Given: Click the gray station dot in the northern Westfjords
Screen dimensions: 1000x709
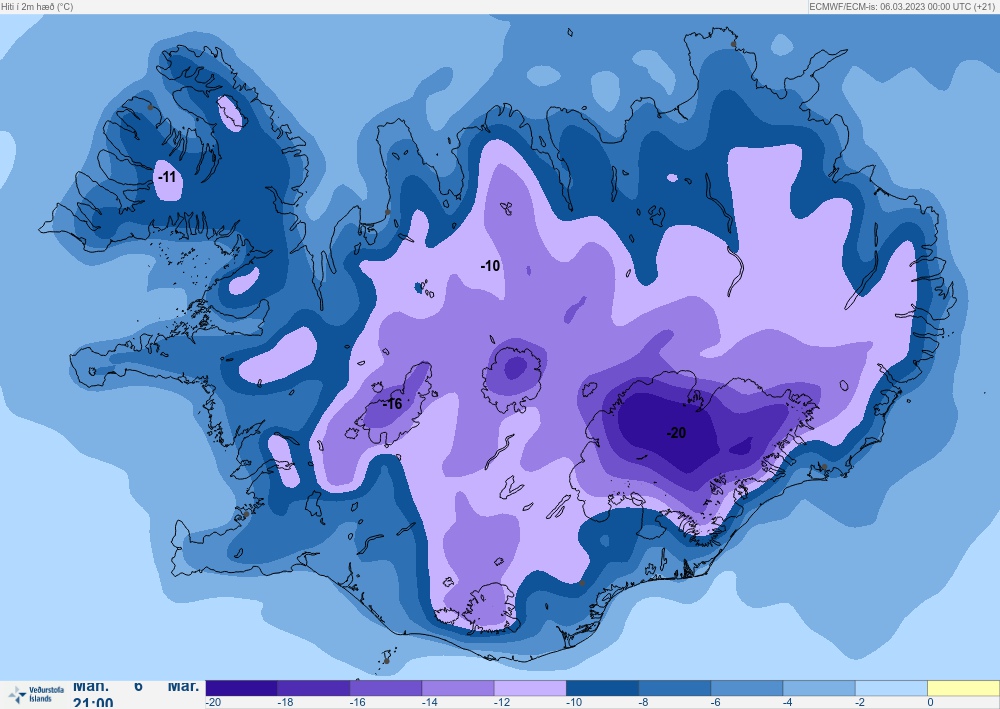Looking at the screenshot, I should click(x=150, y=107).
